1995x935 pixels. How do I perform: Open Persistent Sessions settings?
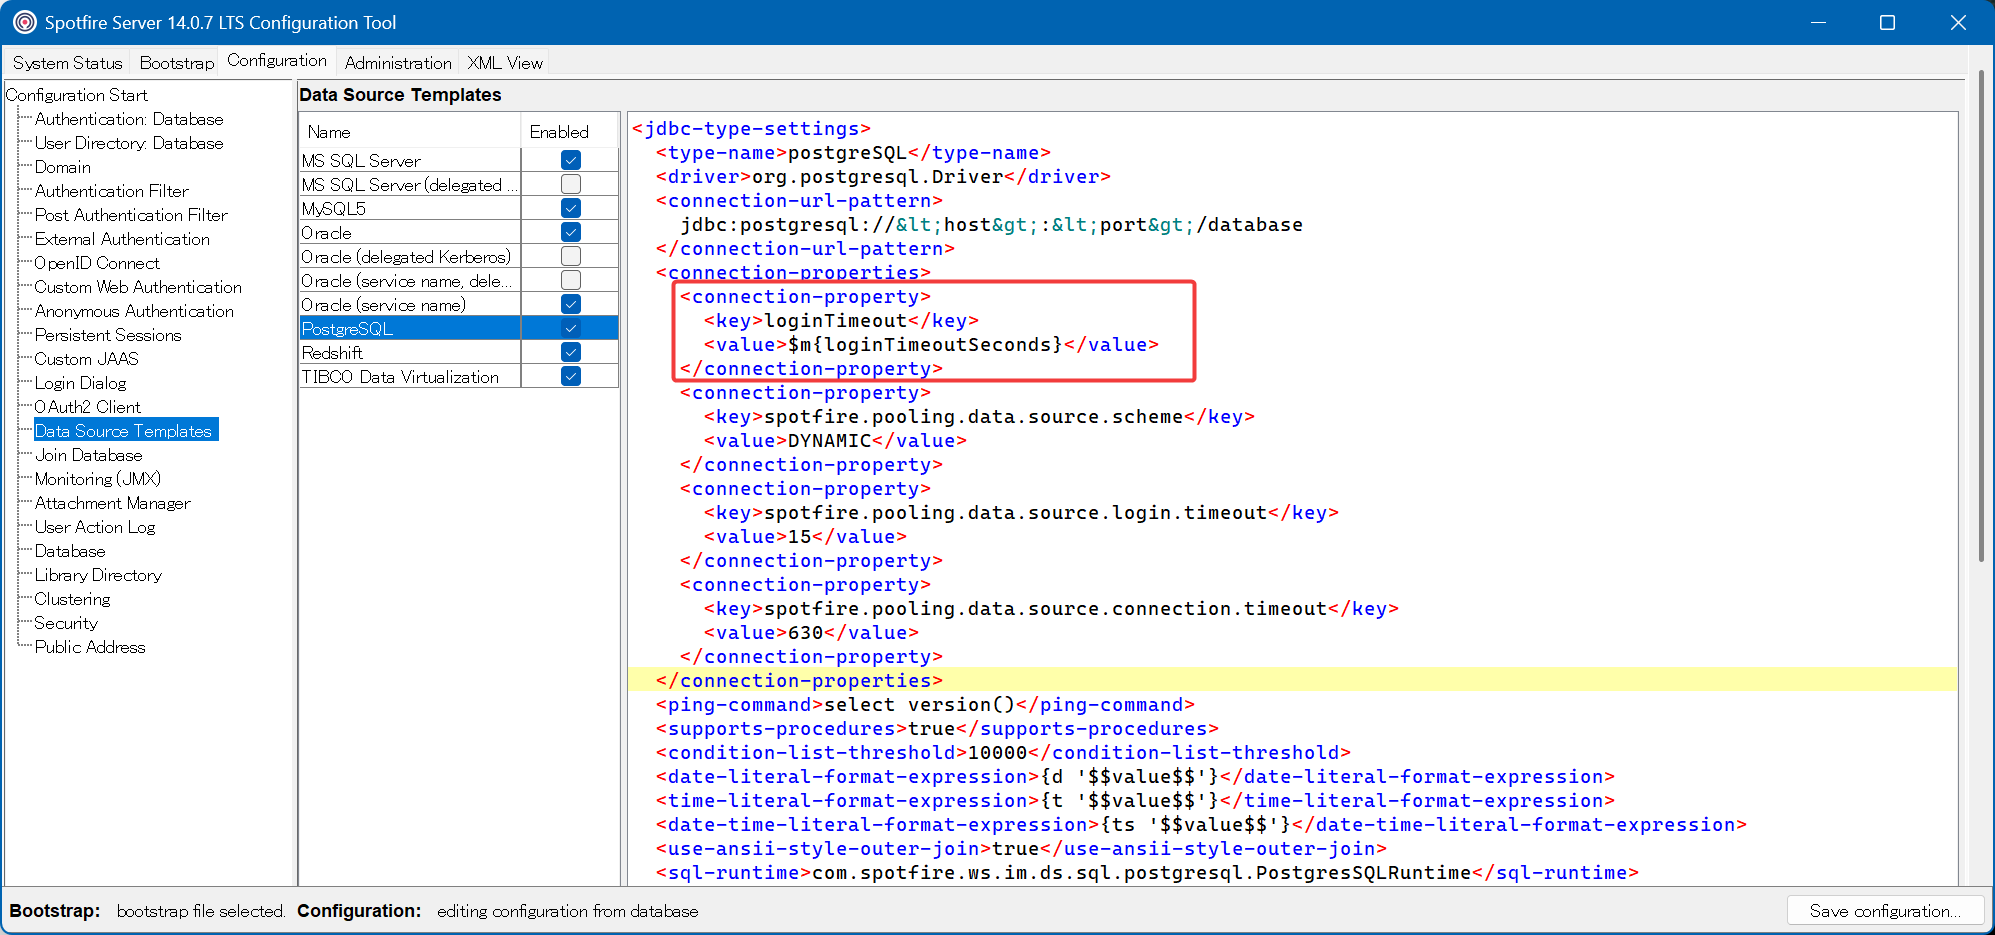tap(108, 335)
